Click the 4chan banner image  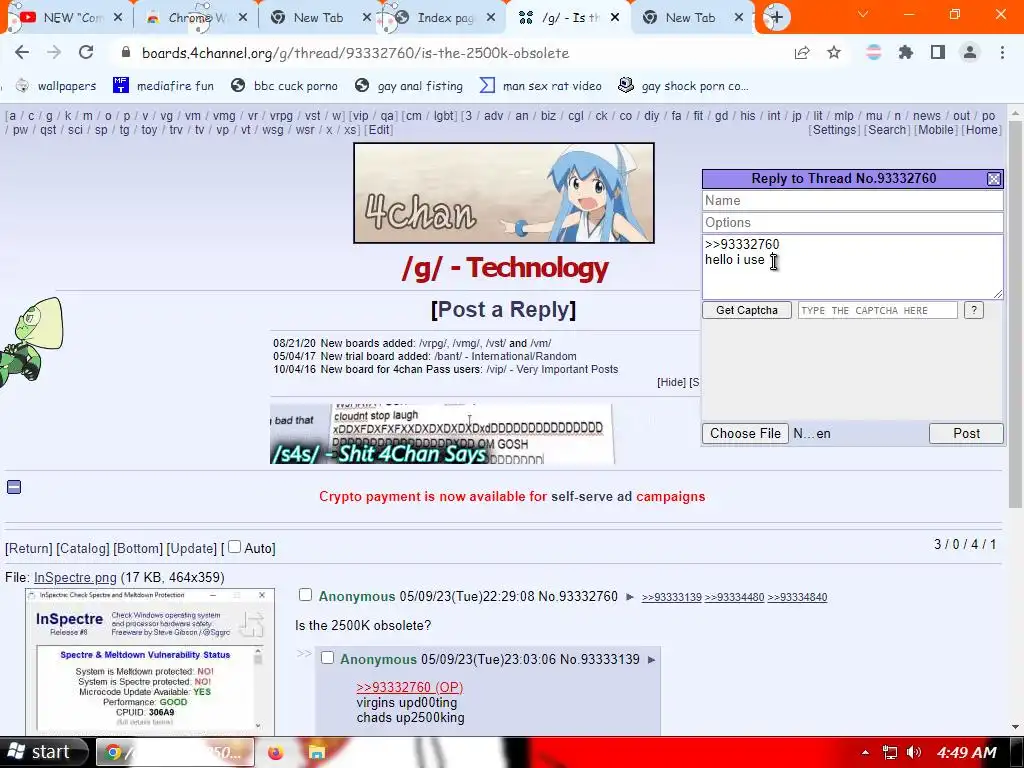tap(504, 193)
